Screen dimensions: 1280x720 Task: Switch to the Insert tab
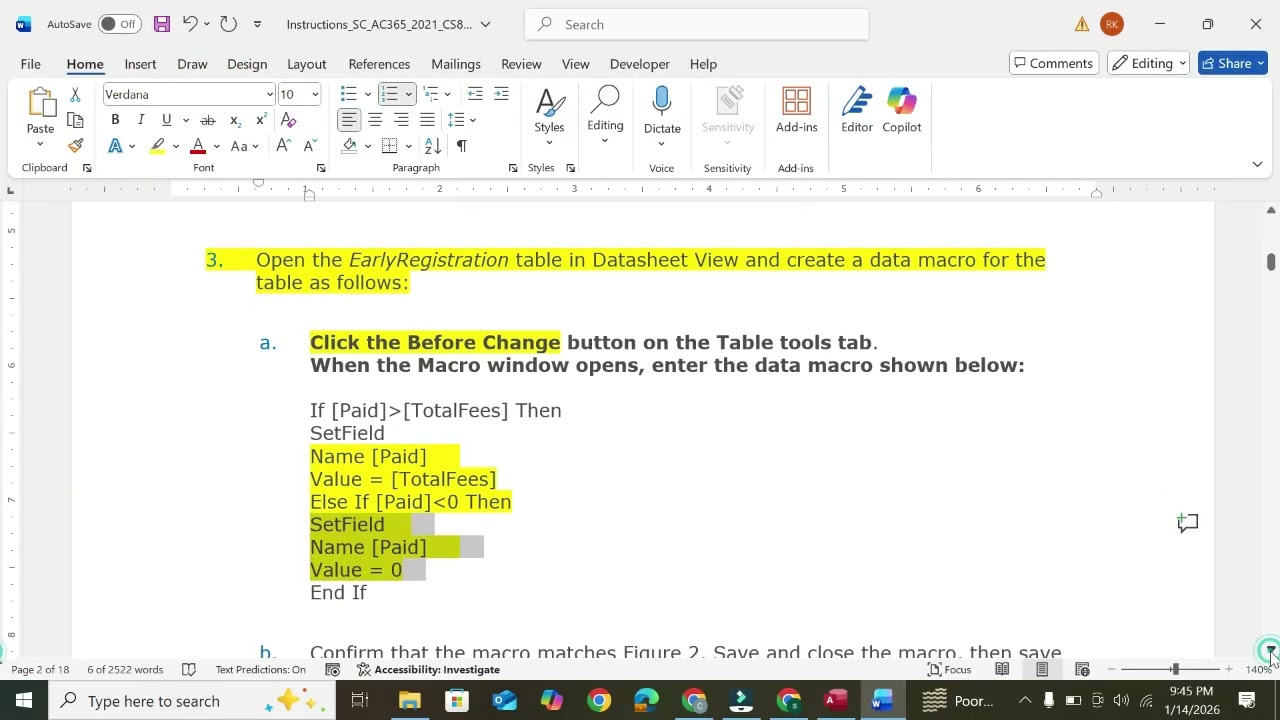click(140, 64)
